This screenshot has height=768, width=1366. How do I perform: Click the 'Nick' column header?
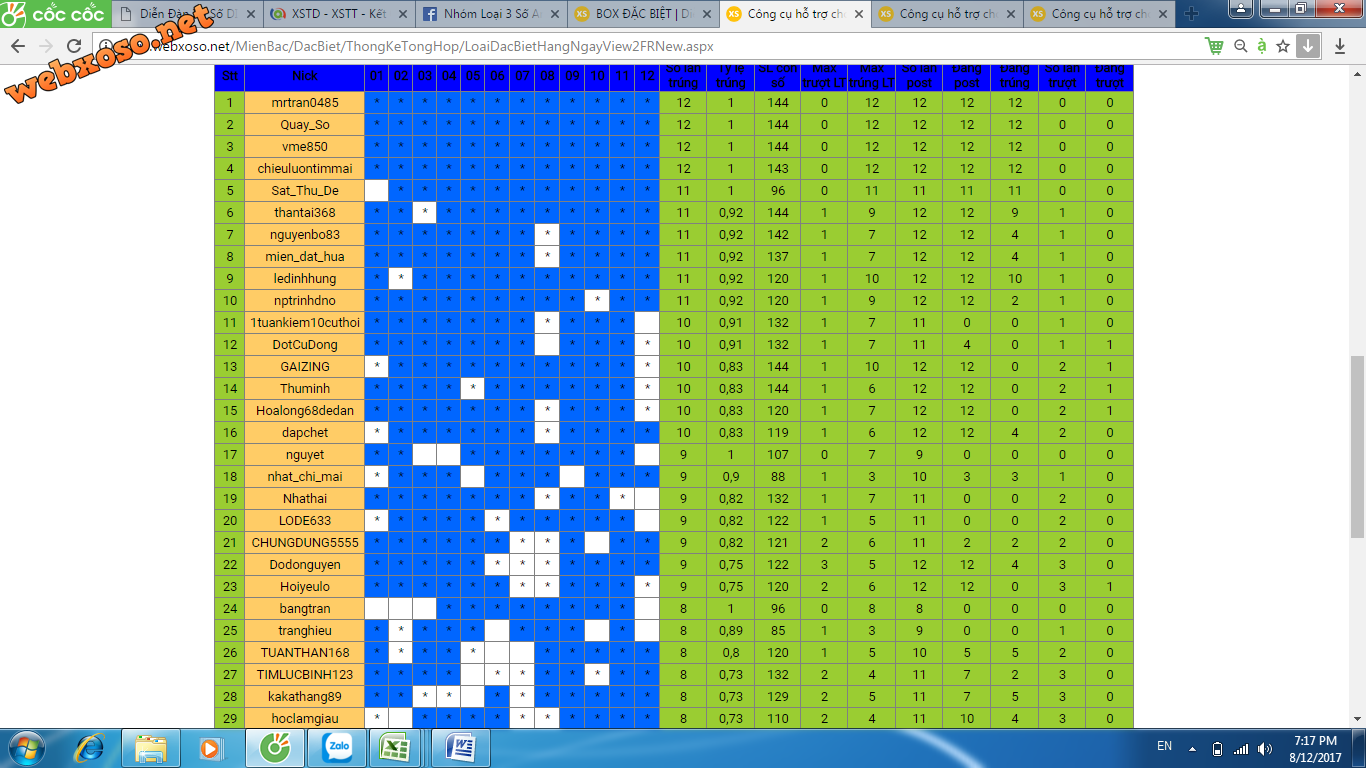[304, 77]
